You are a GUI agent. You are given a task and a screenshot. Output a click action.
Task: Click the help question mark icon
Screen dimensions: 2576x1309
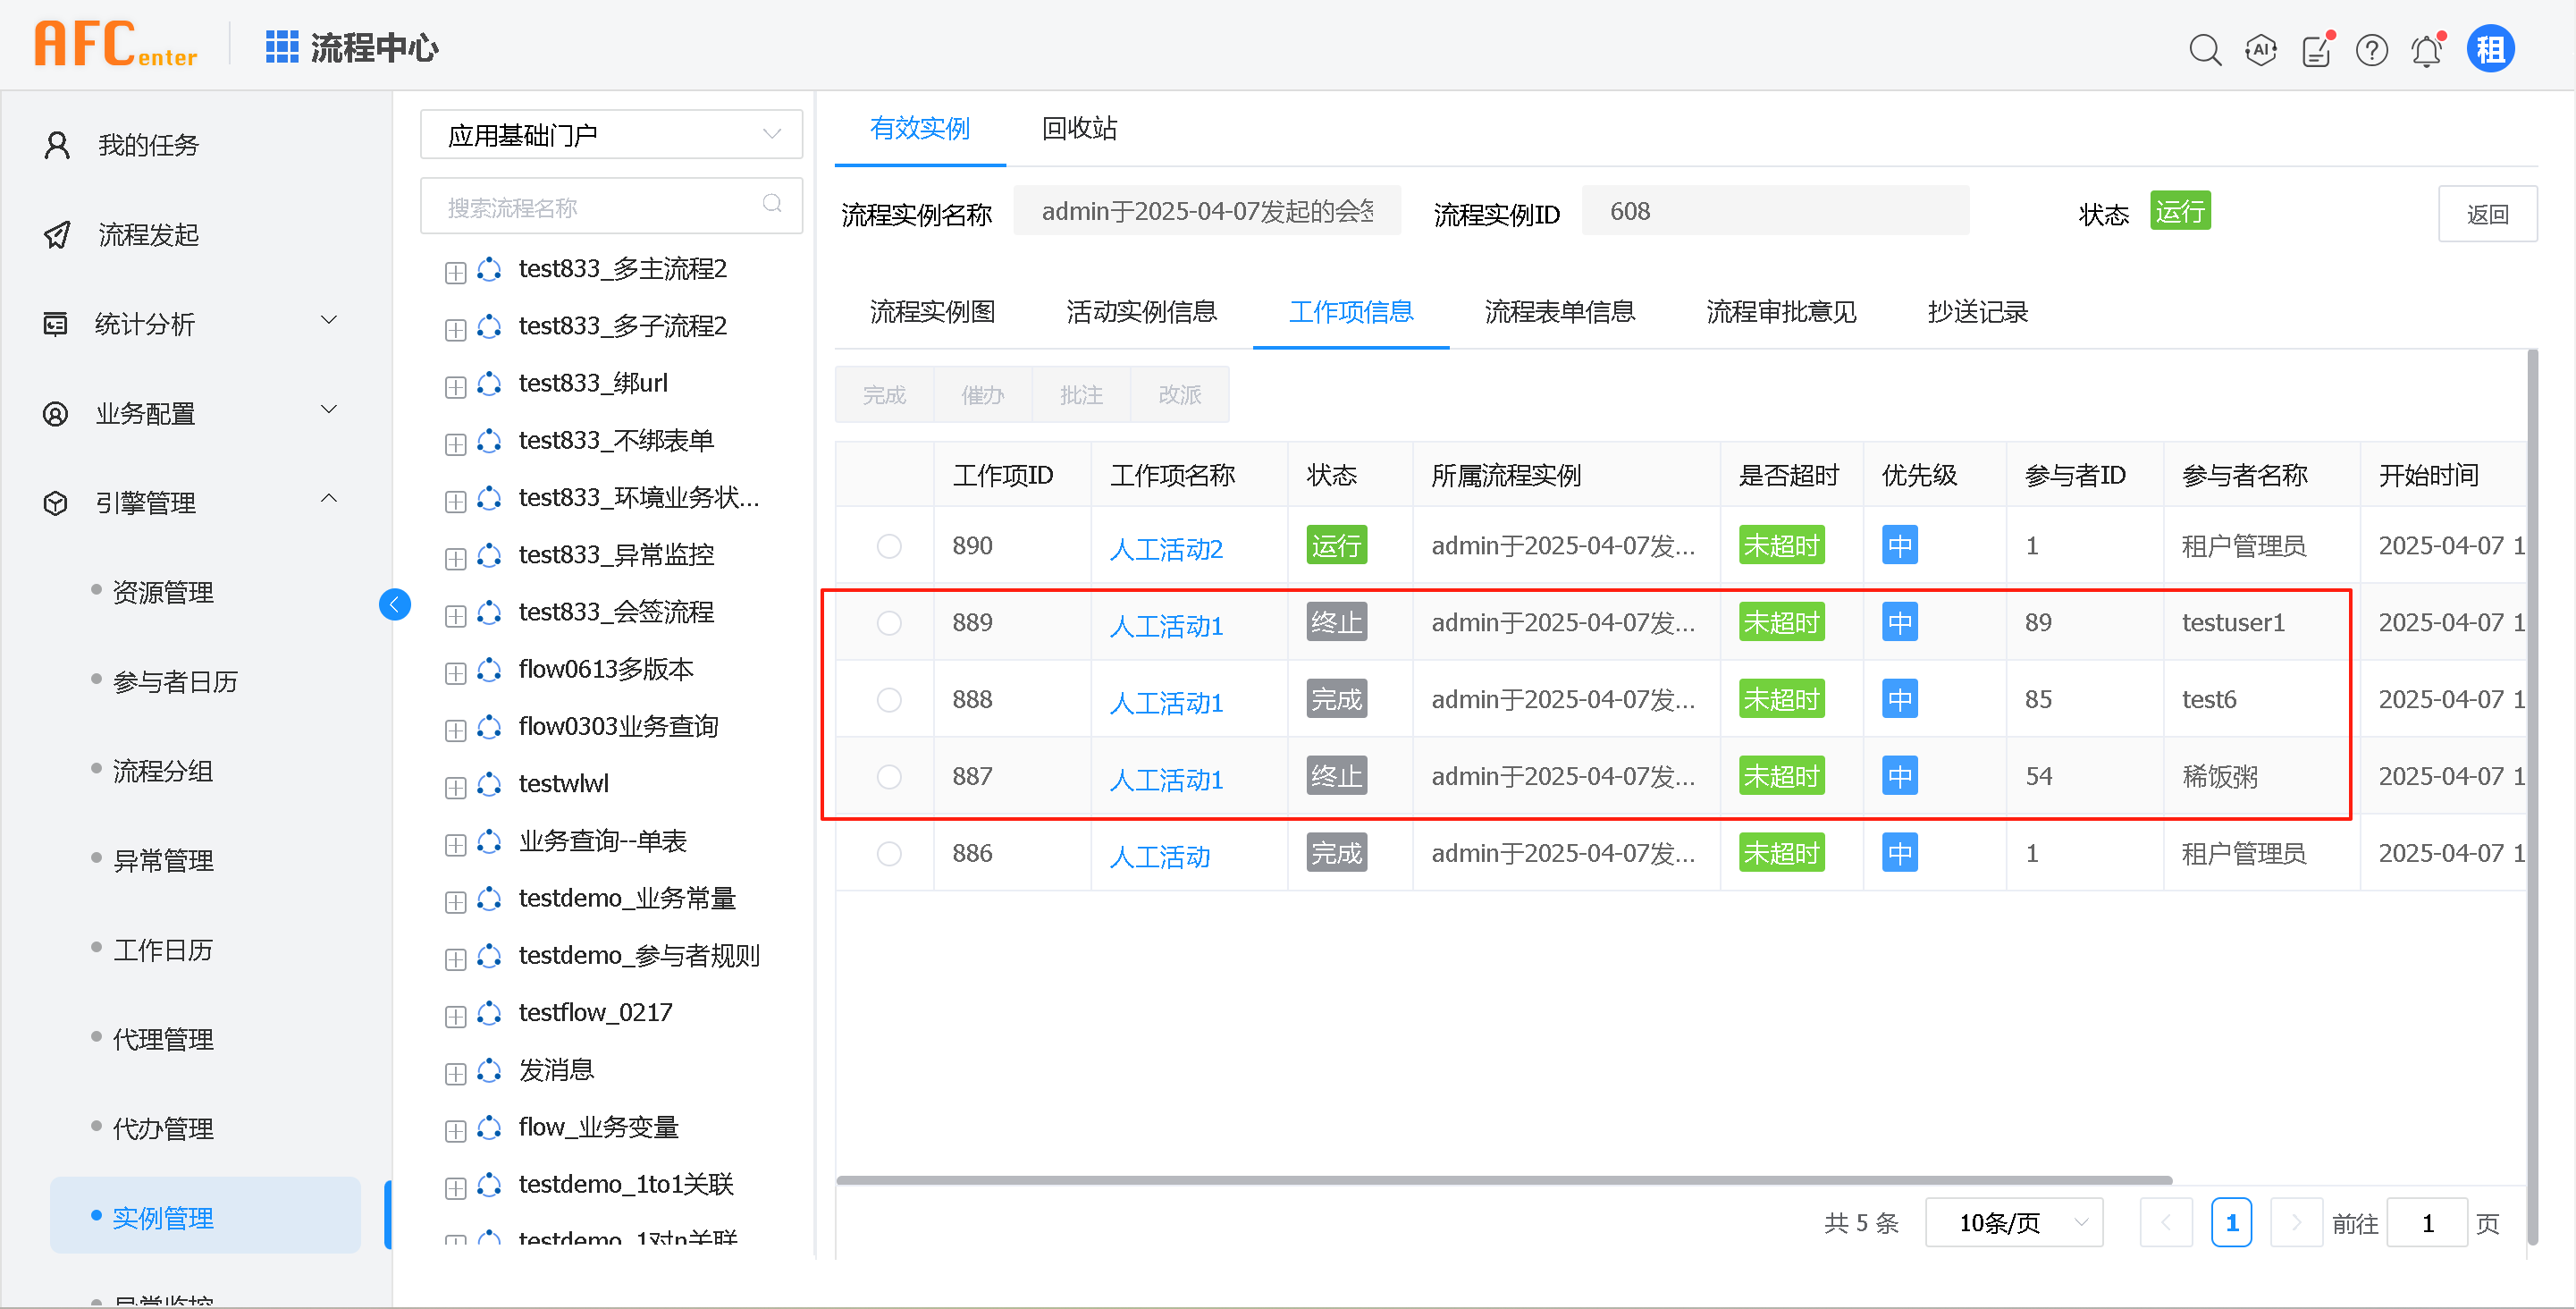[x=2371, y=49]
